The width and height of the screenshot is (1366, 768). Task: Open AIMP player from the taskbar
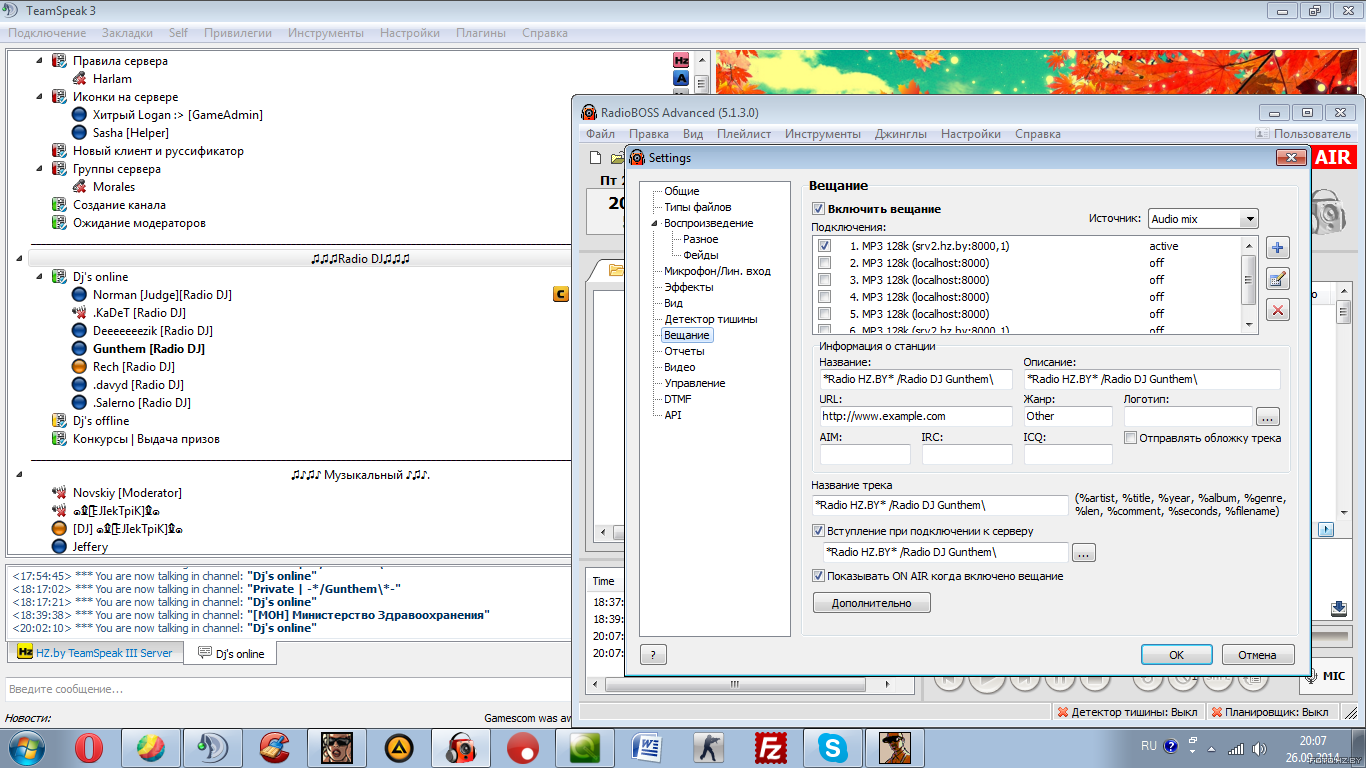coord(400,747)
